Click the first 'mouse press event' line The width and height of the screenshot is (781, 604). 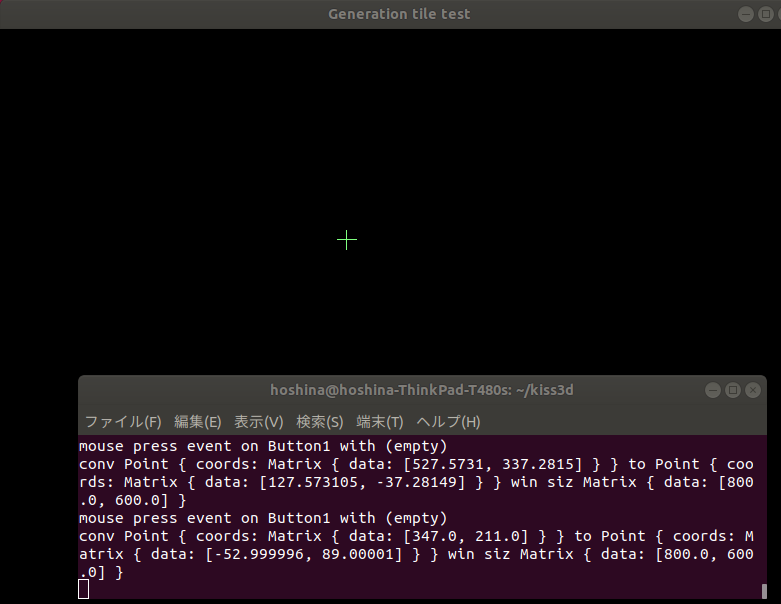(x=263, y=446)
